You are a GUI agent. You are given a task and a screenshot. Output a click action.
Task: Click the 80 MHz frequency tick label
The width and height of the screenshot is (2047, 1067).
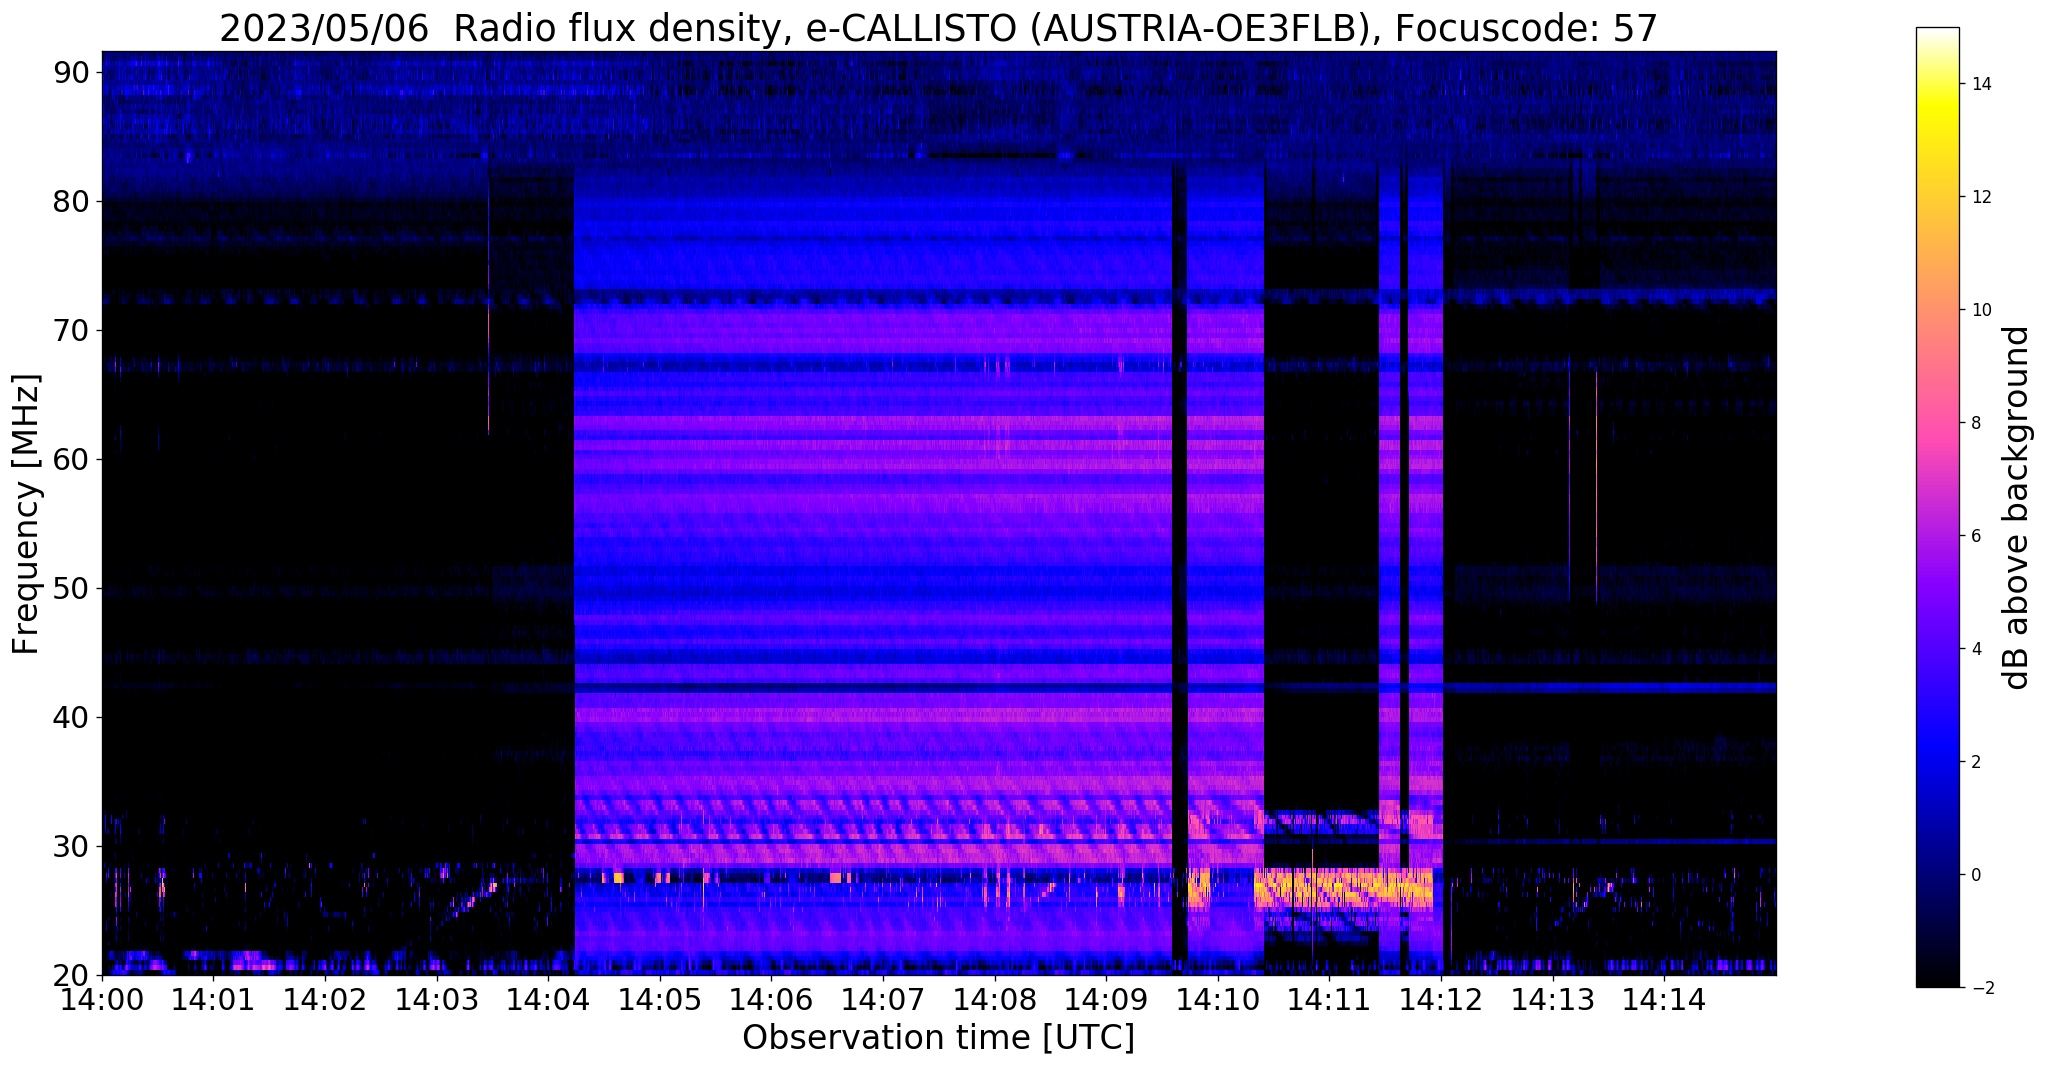[x=73, y=202]
